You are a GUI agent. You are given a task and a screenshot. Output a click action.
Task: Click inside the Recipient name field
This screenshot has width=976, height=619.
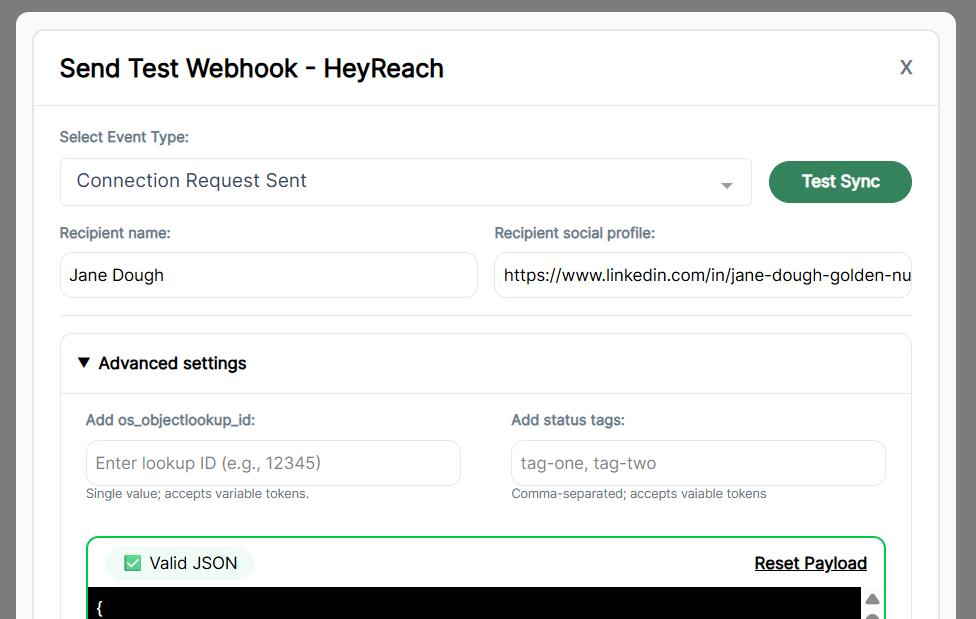coord(268,274)
